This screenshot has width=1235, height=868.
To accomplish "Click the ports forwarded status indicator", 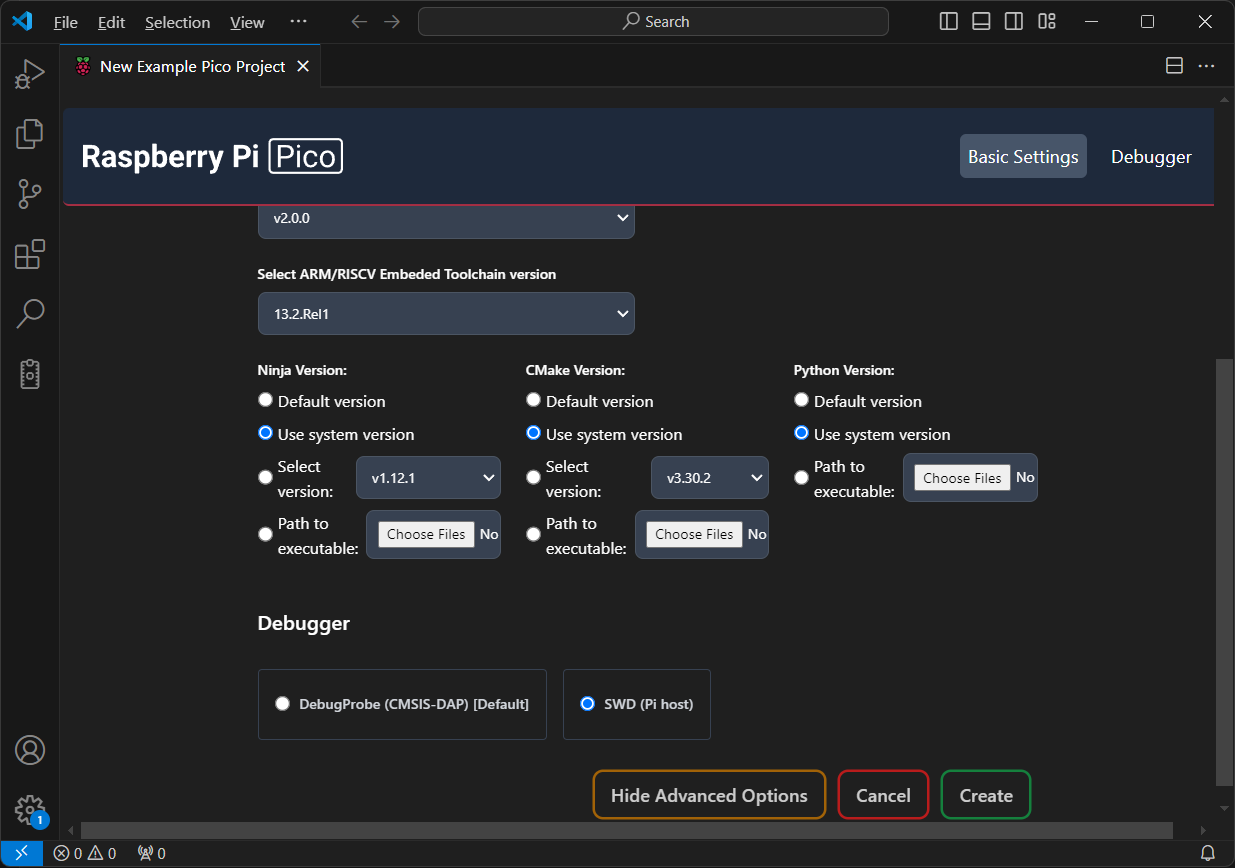I will 151,853.
